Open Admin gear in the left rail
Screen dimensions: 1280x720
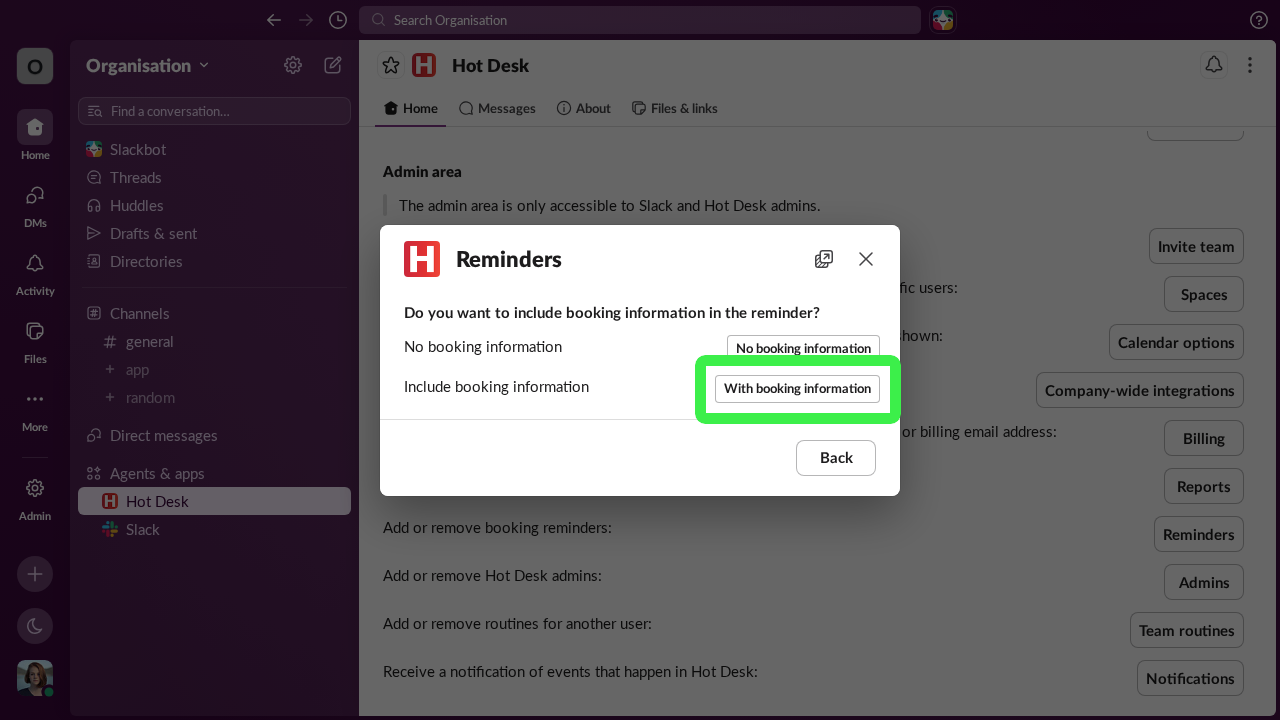pos(35,496)
